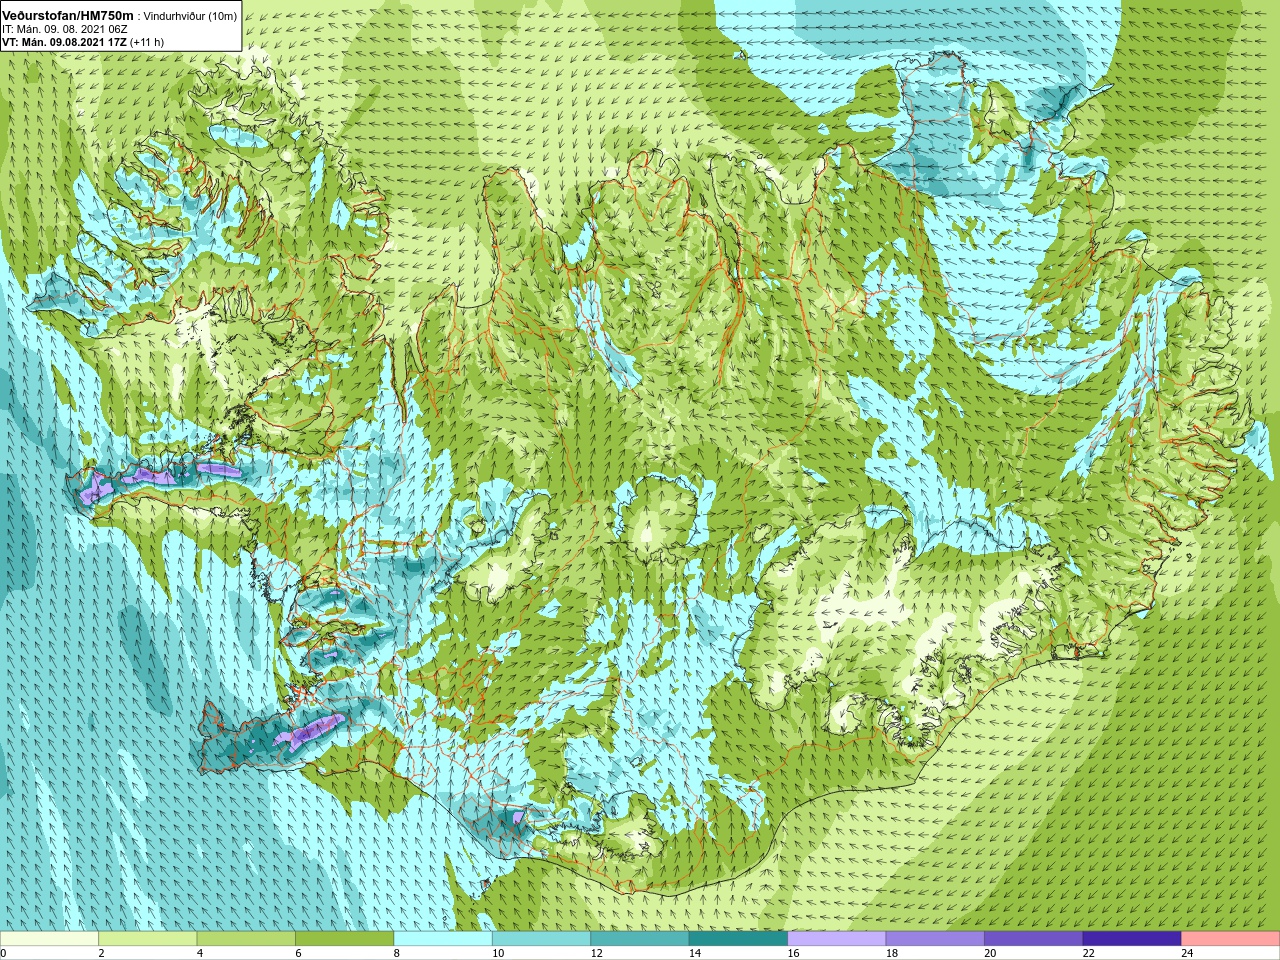
Task: Click the legend scale number 10
Action: coord(497,953)
